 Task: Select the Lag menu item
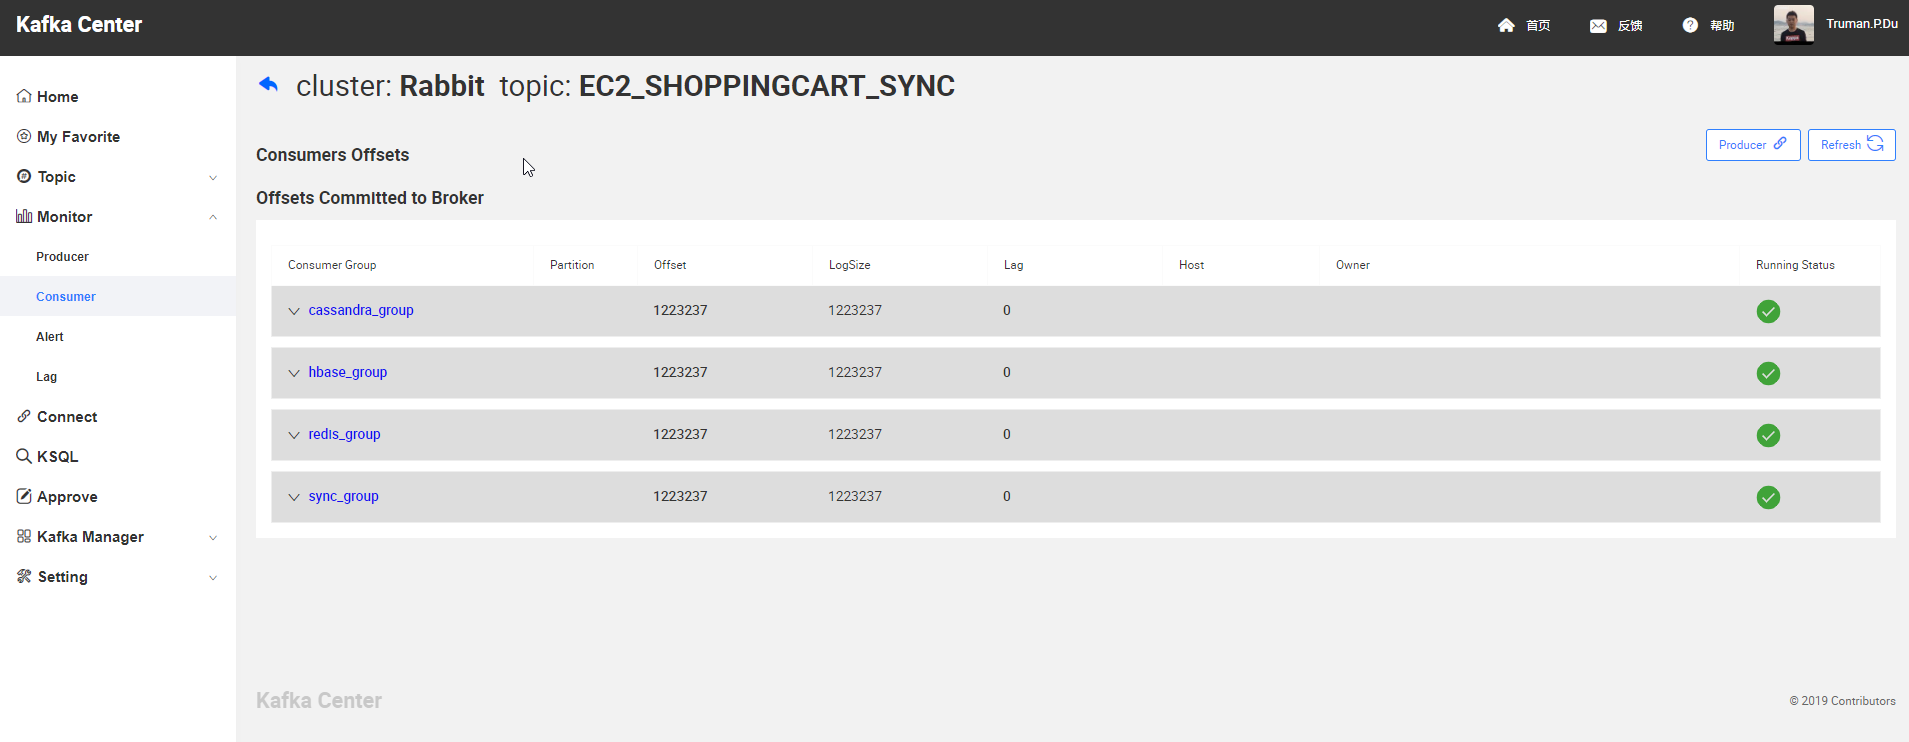(x=47, y=377)
